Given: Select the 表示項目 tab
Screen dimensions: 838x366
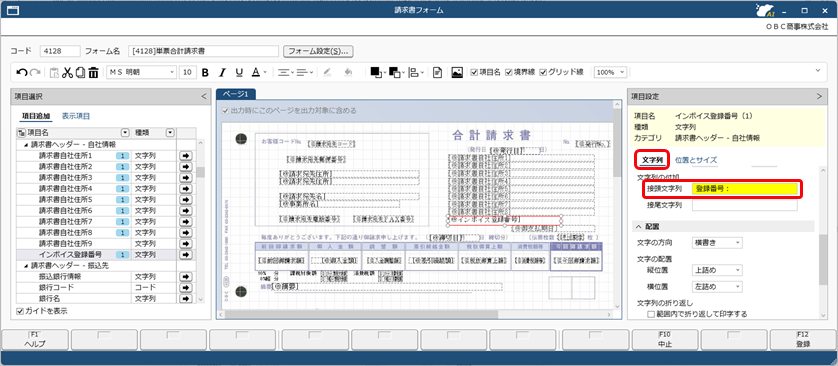Looking at the screenshot, I should coord(76,116).
